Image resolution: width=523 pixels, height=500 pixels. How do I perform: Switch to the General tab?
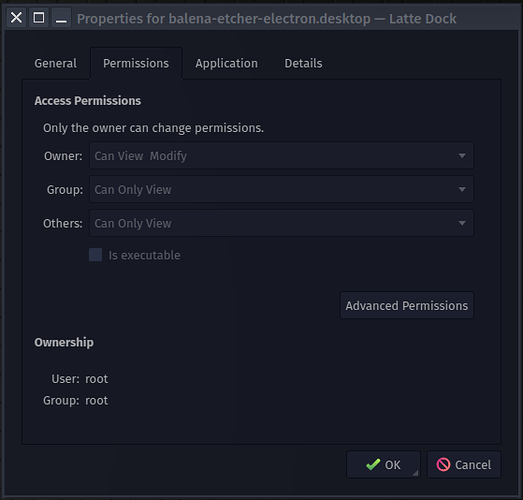tap(55, 63)
